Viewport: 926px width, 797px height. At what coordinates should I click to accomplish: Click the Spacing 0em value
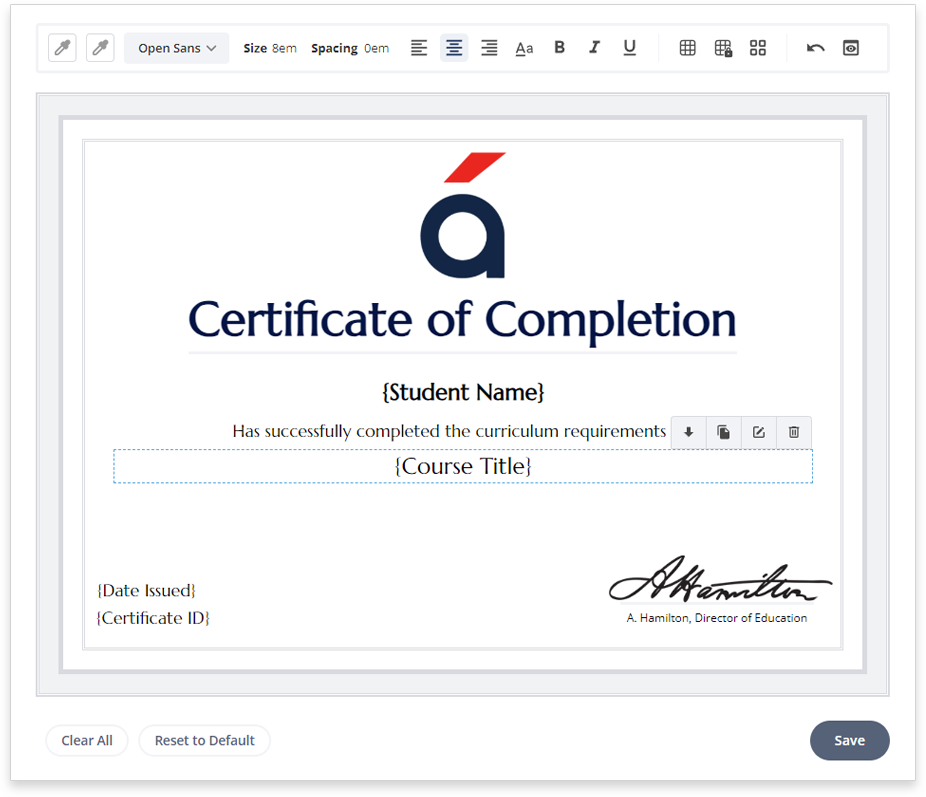379,47
